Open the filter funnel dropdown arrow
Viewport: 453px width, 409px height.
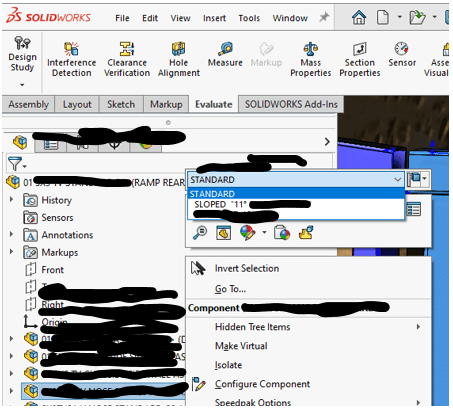click(25, 166)
